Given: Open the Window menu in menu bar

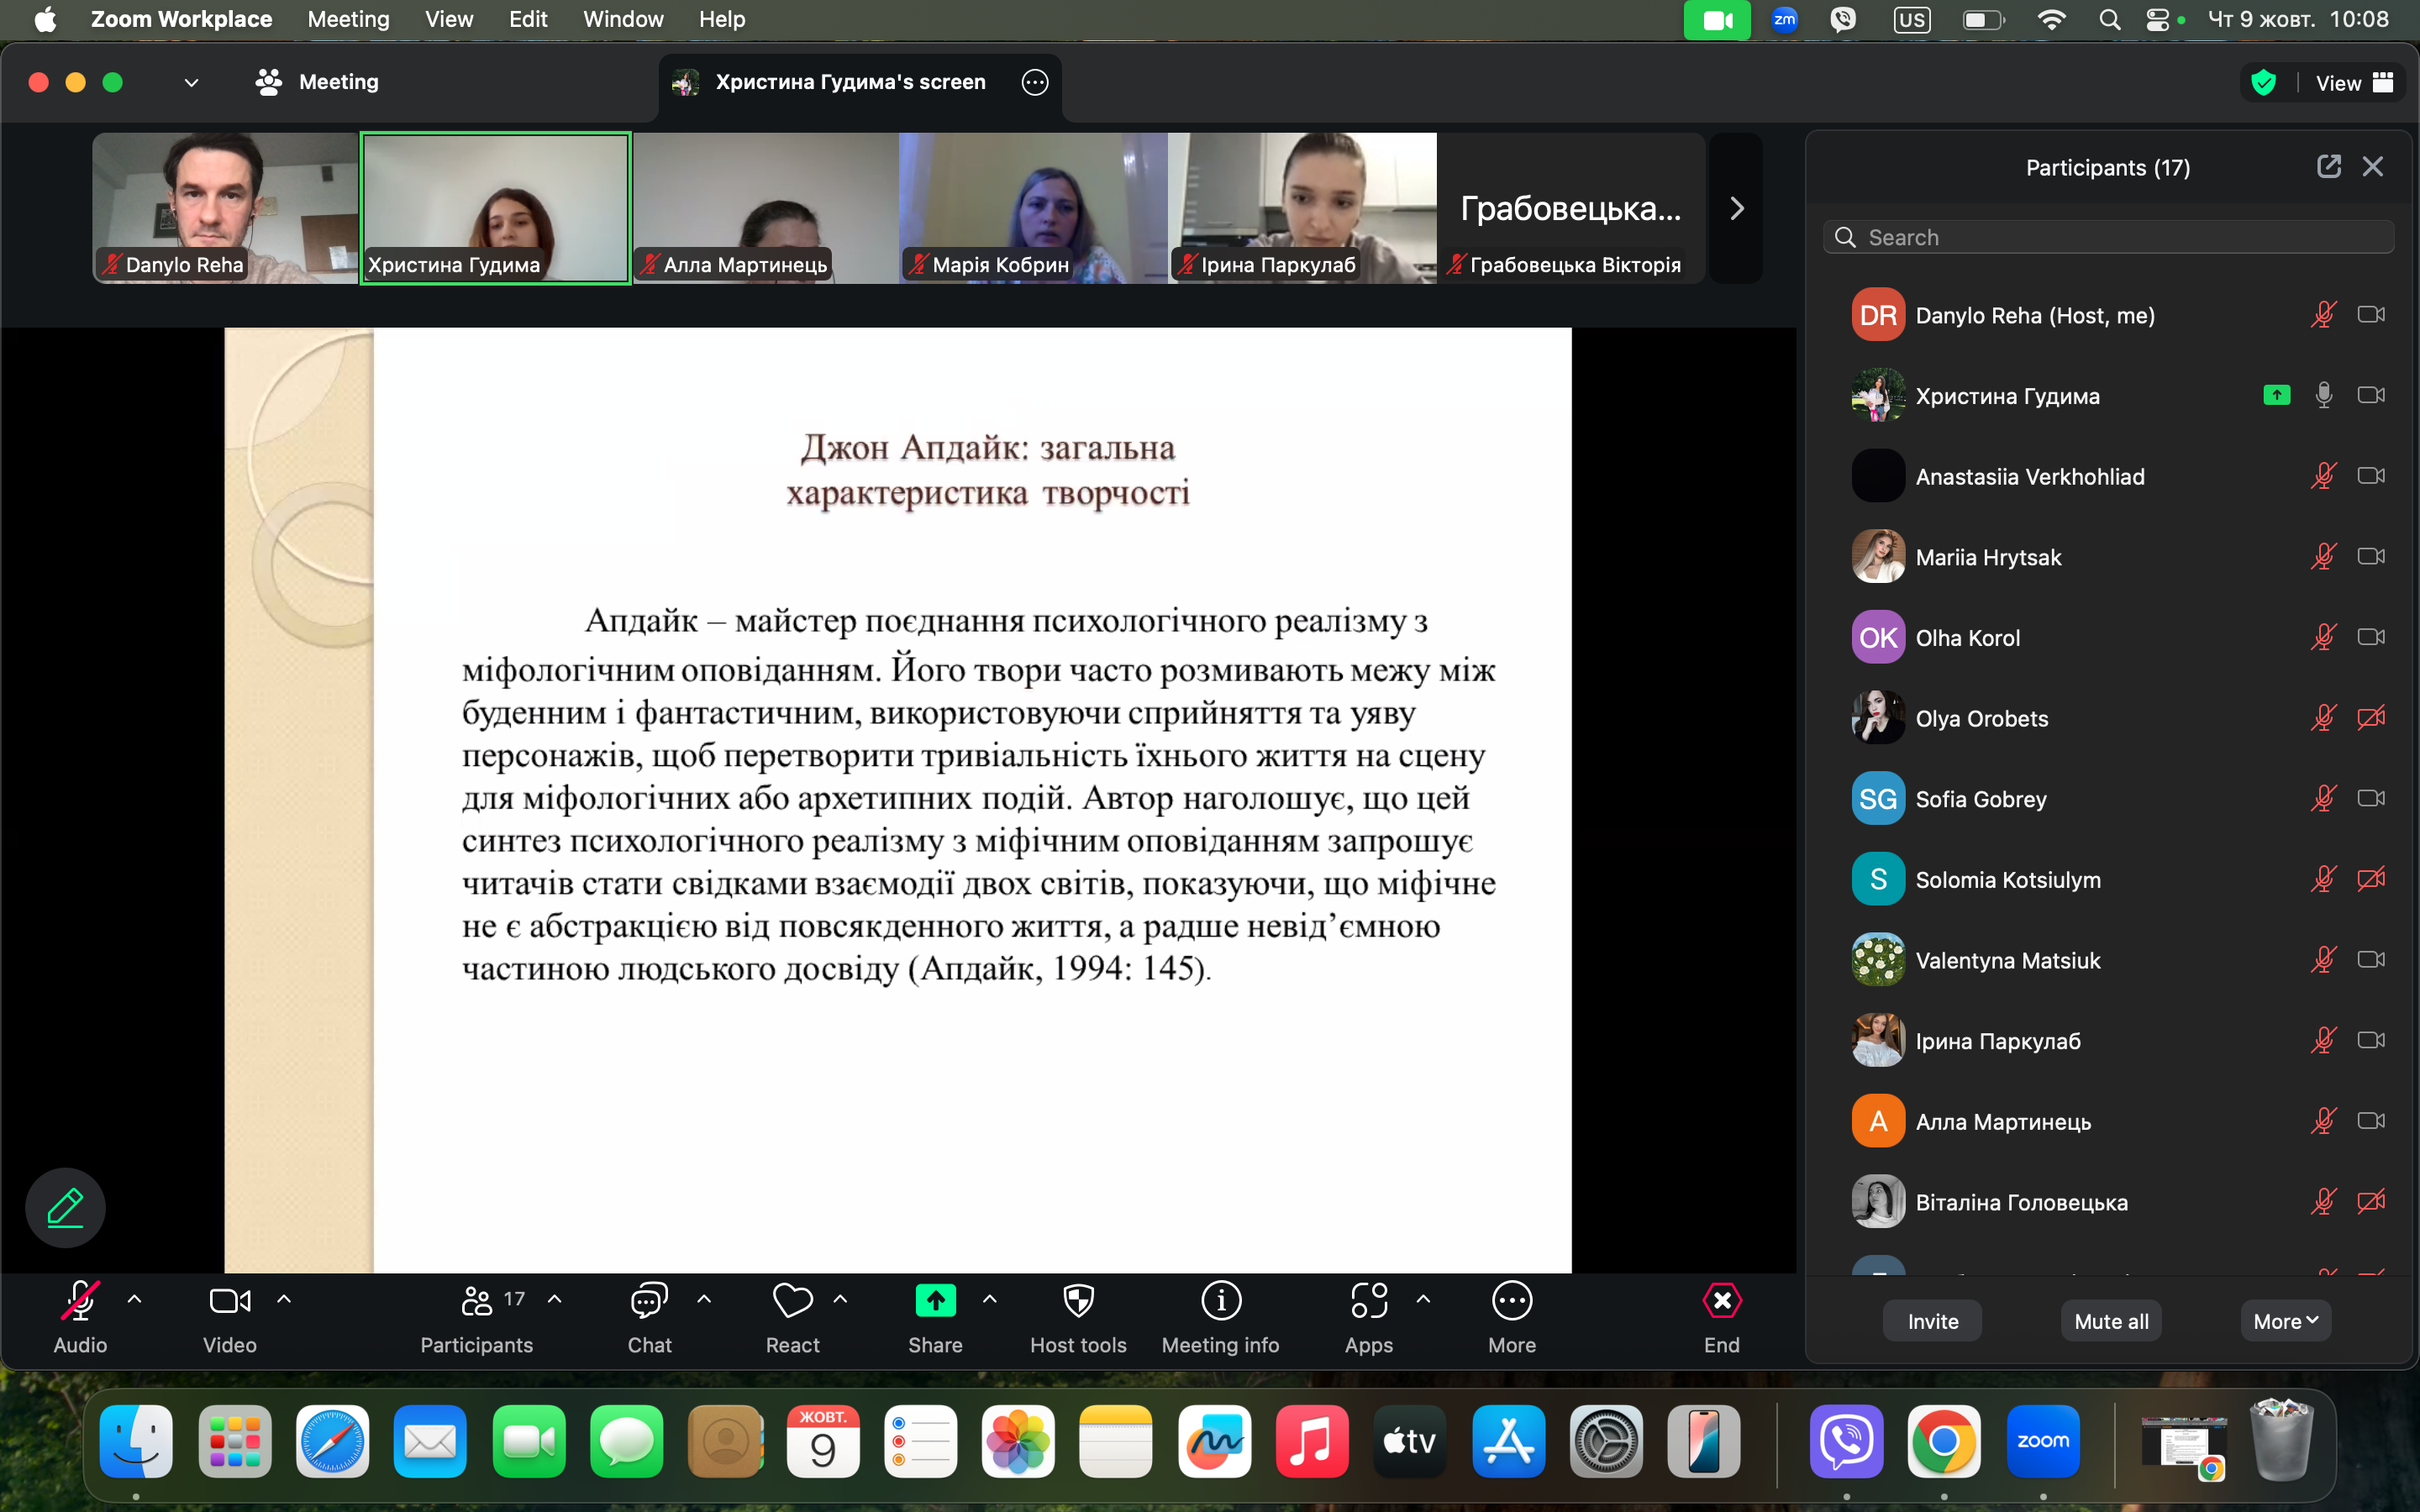Looking at the screenshot, I should [x=623, y=19].
